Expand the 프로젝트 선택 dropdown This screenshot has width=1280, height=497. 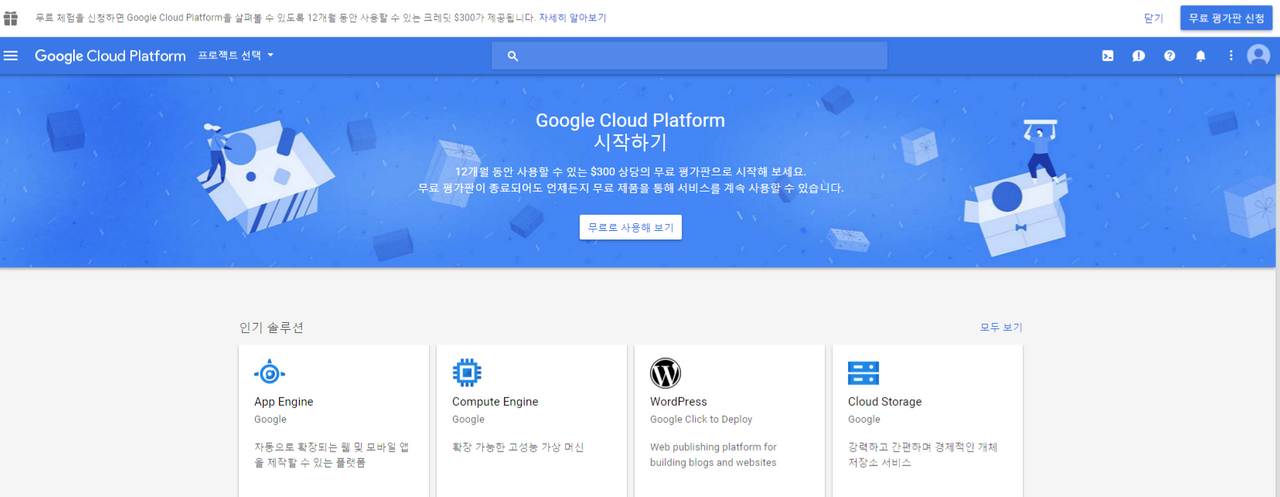point(236,56)
